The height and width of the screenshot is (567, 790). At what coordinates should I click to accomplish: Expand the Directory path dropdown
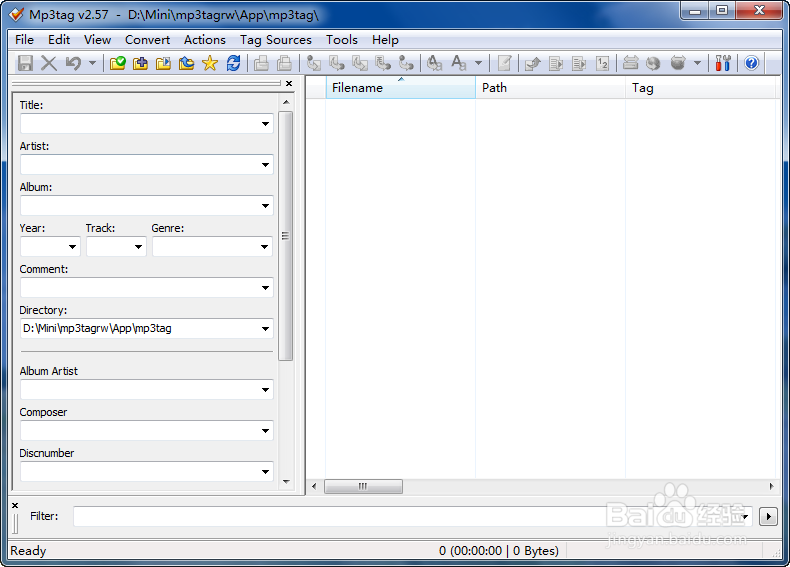(x=265, y=329)
